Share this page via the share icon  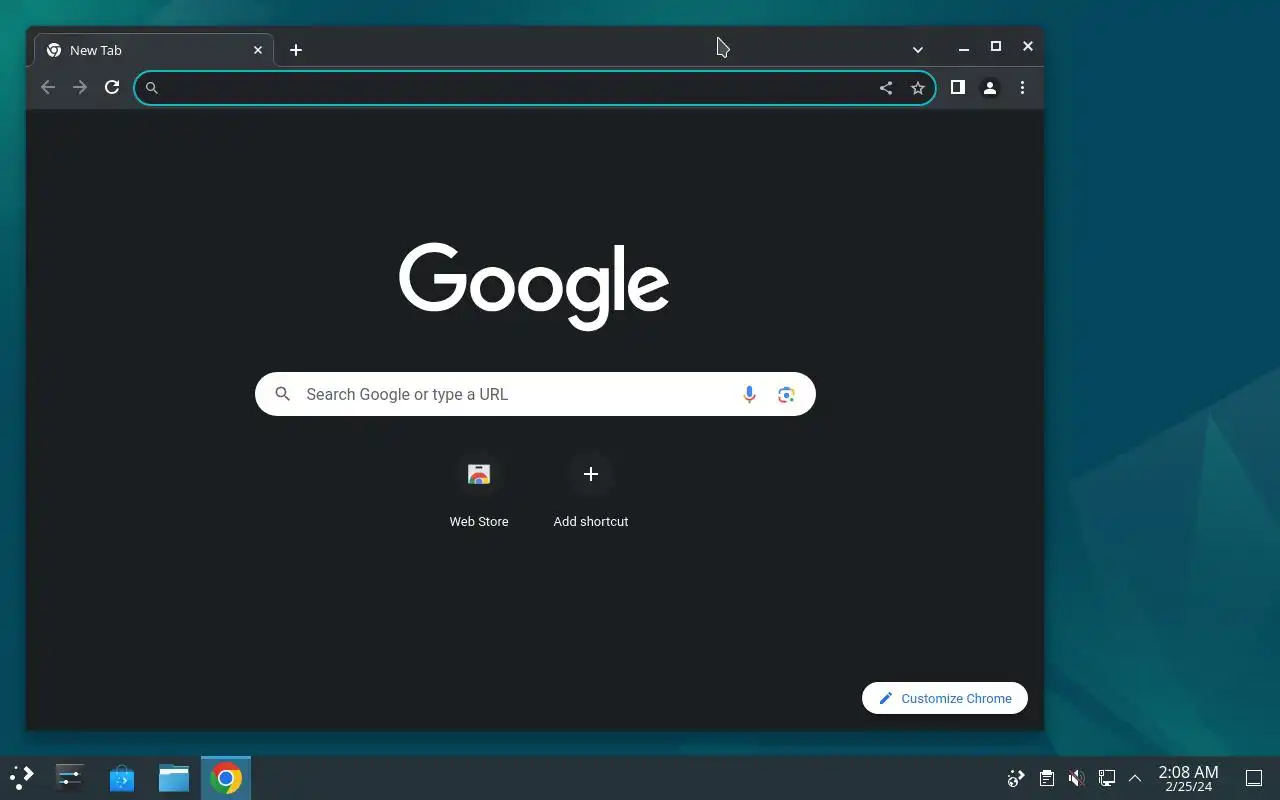coord(886,88)
